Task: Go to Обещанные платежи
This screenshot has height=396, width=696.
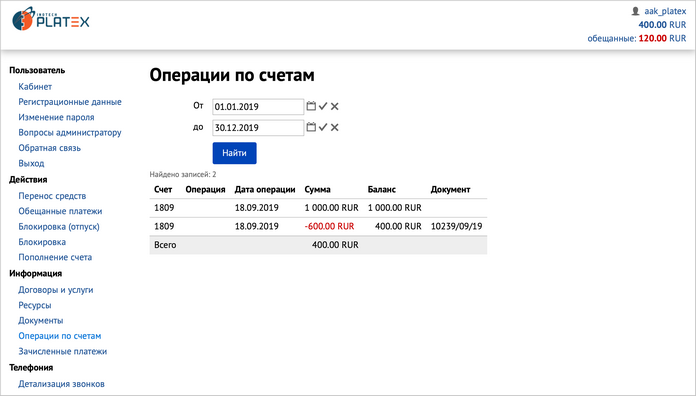Action: (60, 211)
